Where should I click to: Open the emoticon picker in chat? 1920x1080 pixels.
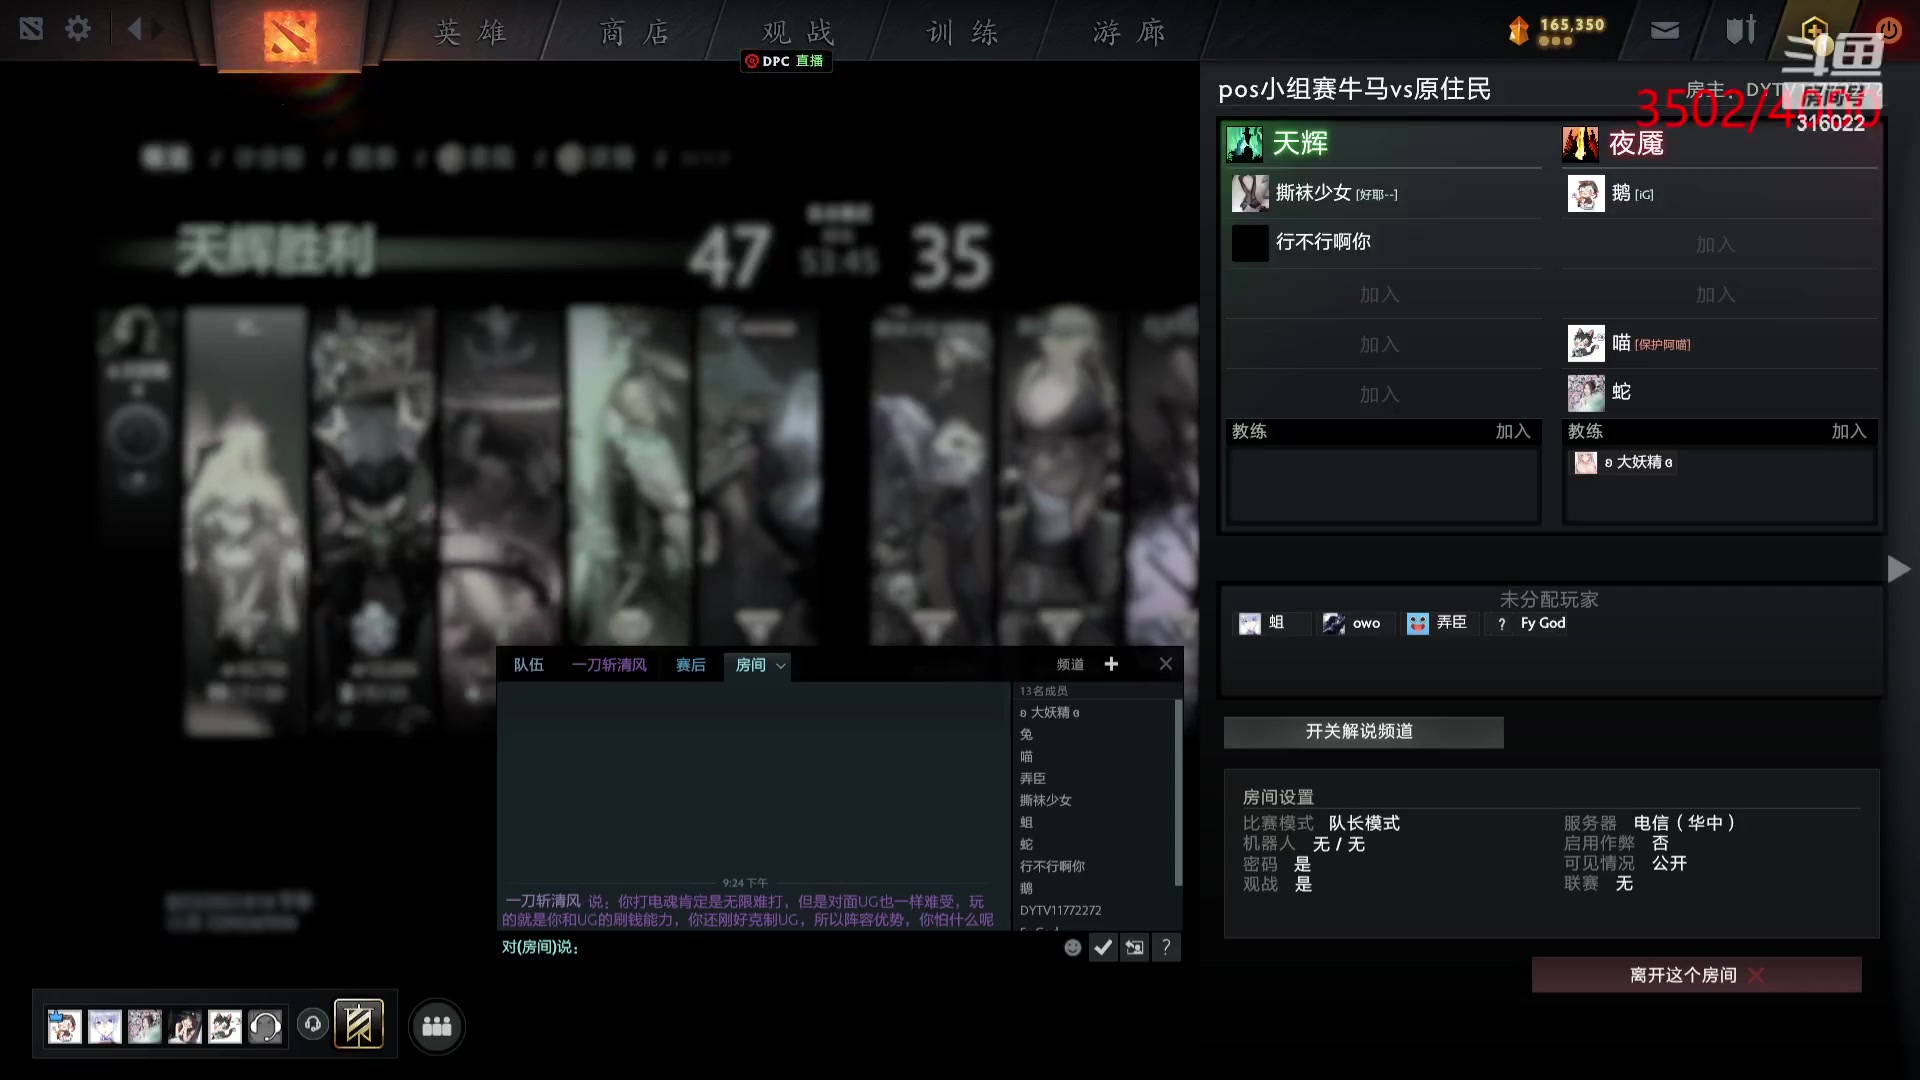click(x=1073, y=948)
